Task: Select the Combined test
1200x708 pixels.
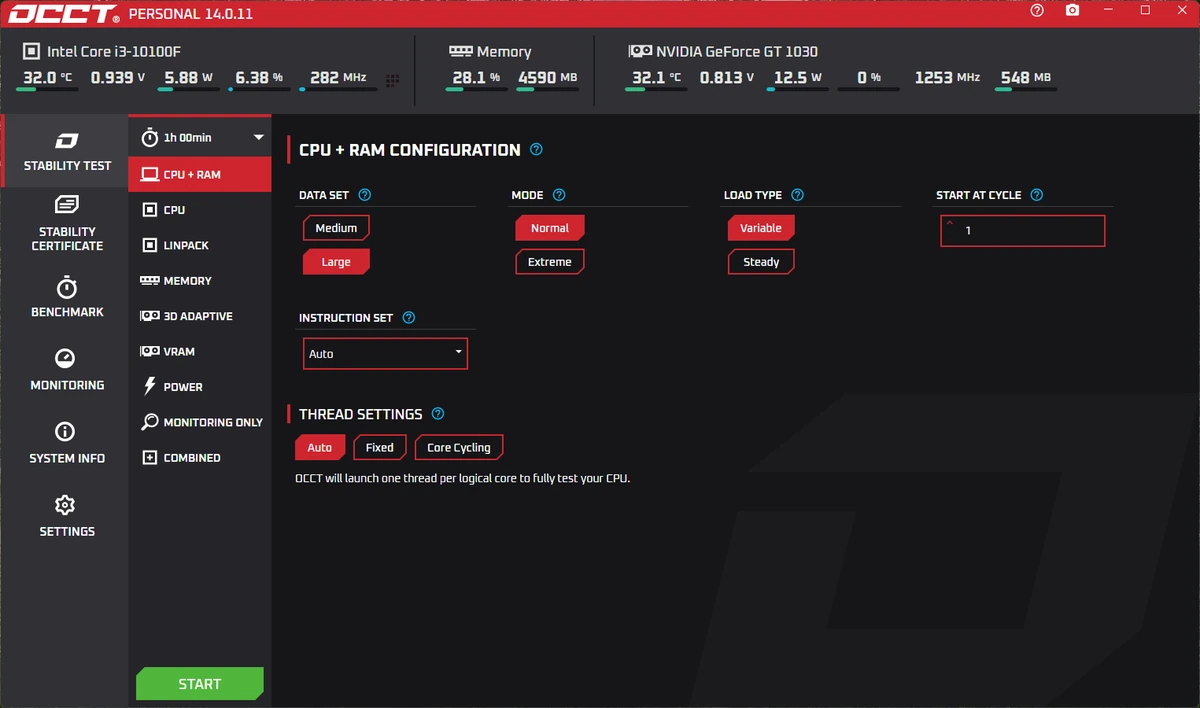Action: [200, 457]
